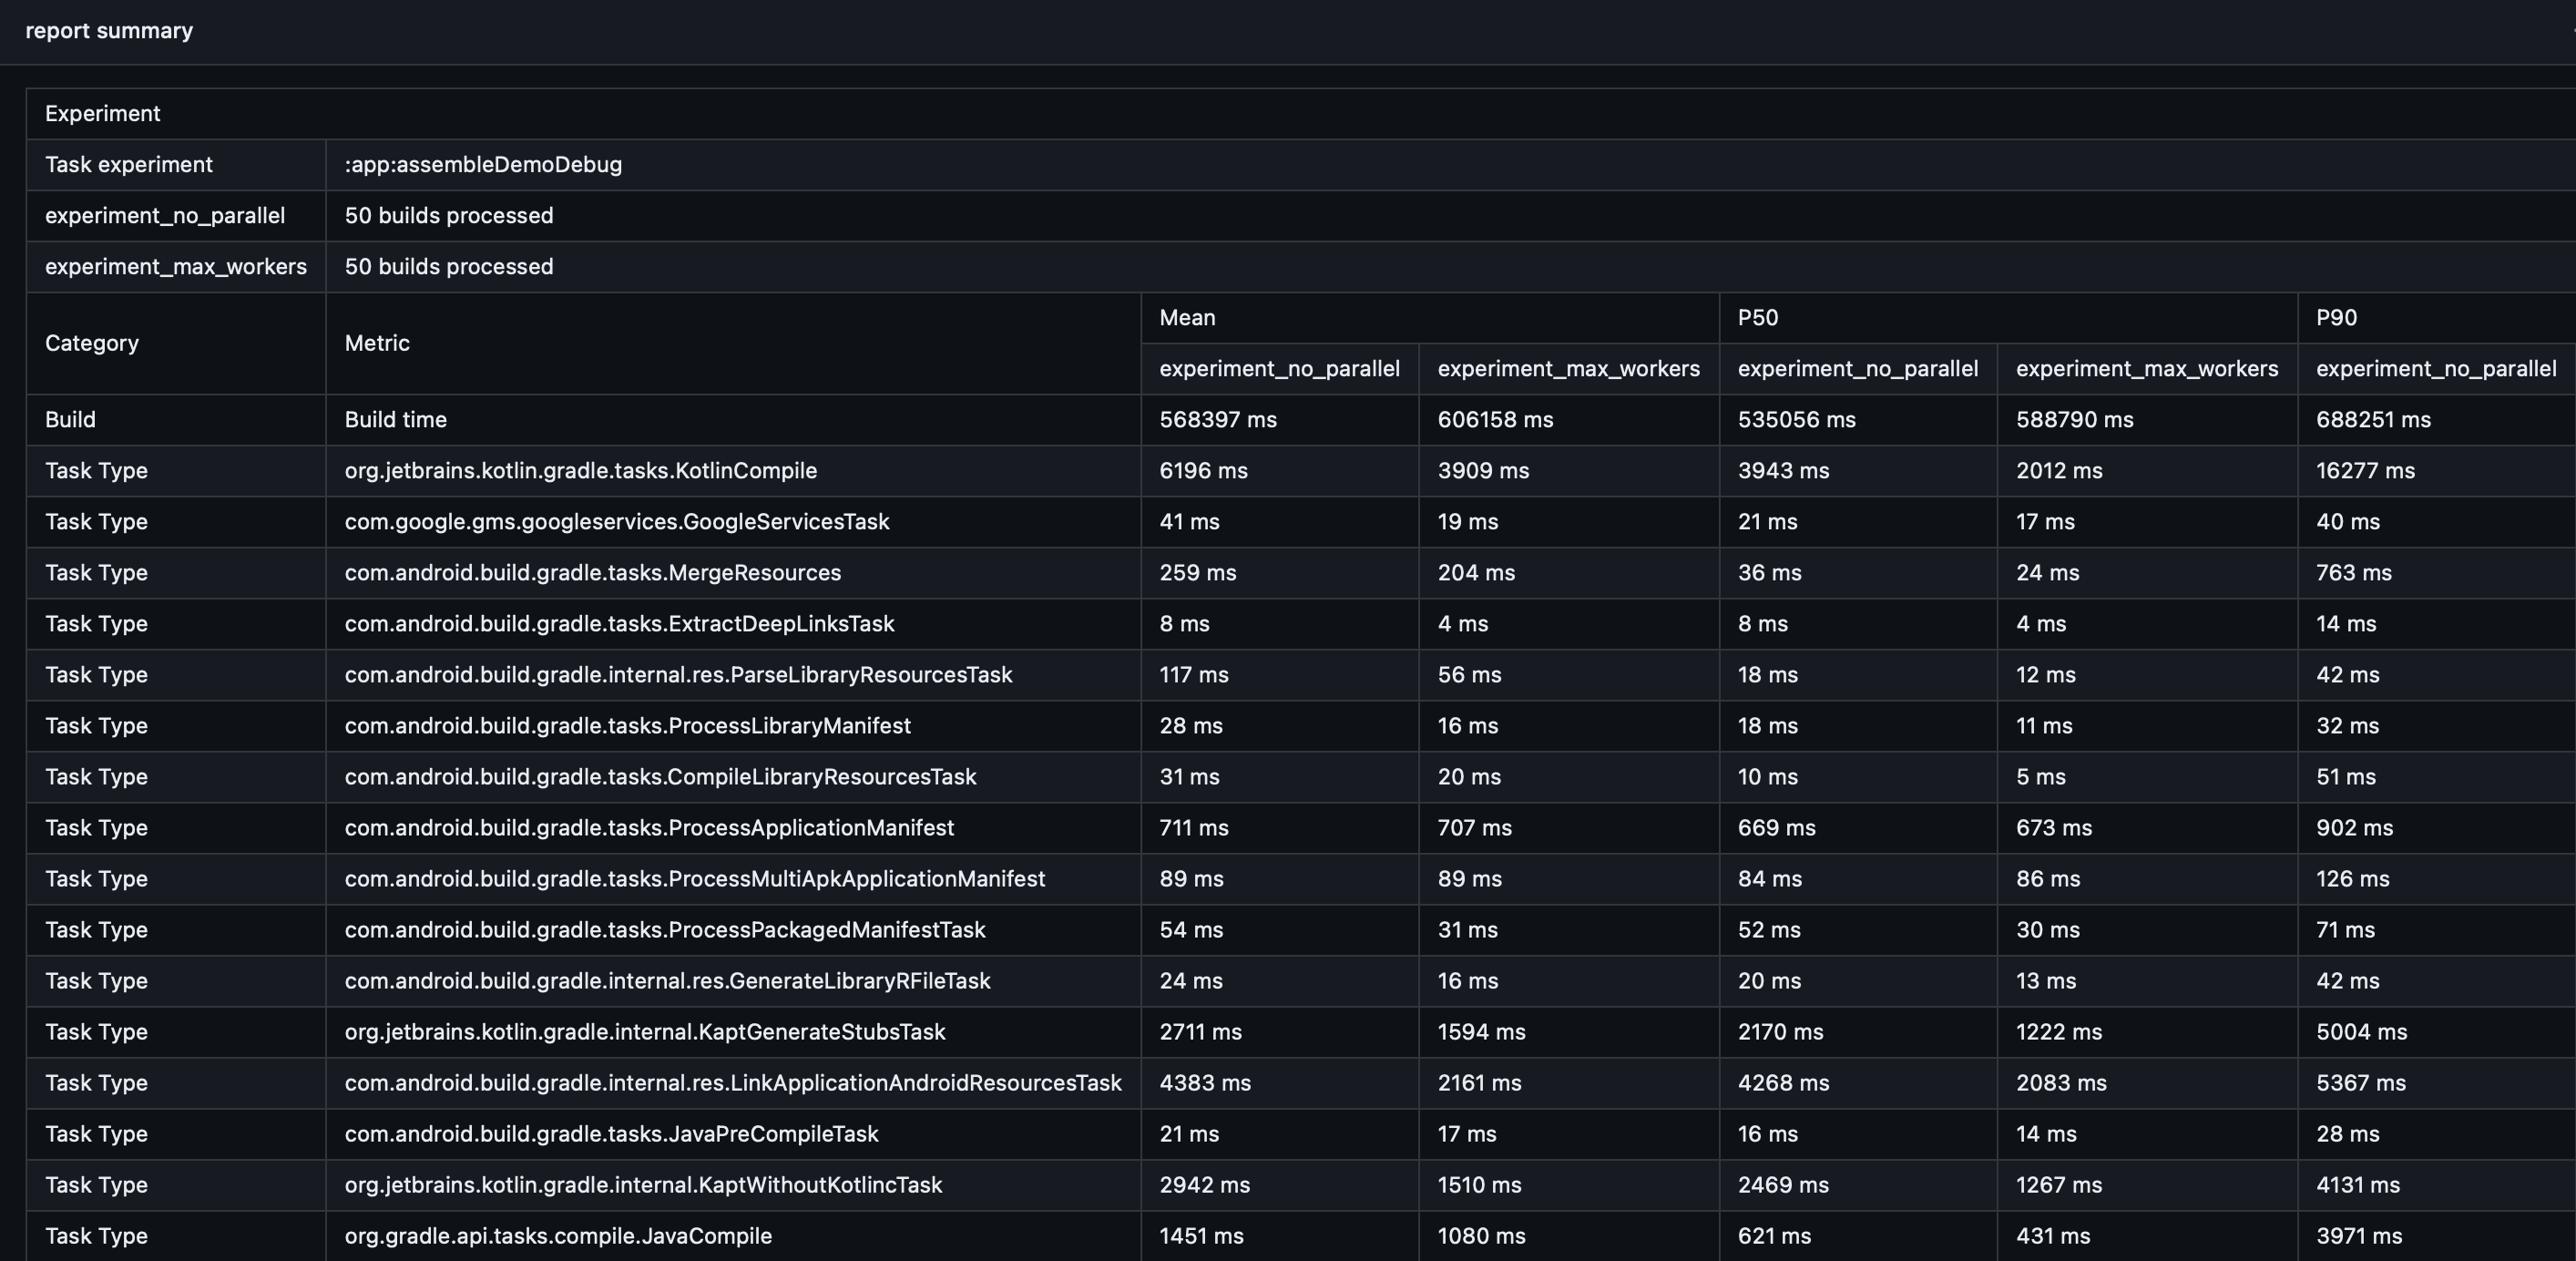The image size is (2576, 1261).
Task: Click the '16277 ms' KotlinCompile P90 value
Action: [2365, 471]
